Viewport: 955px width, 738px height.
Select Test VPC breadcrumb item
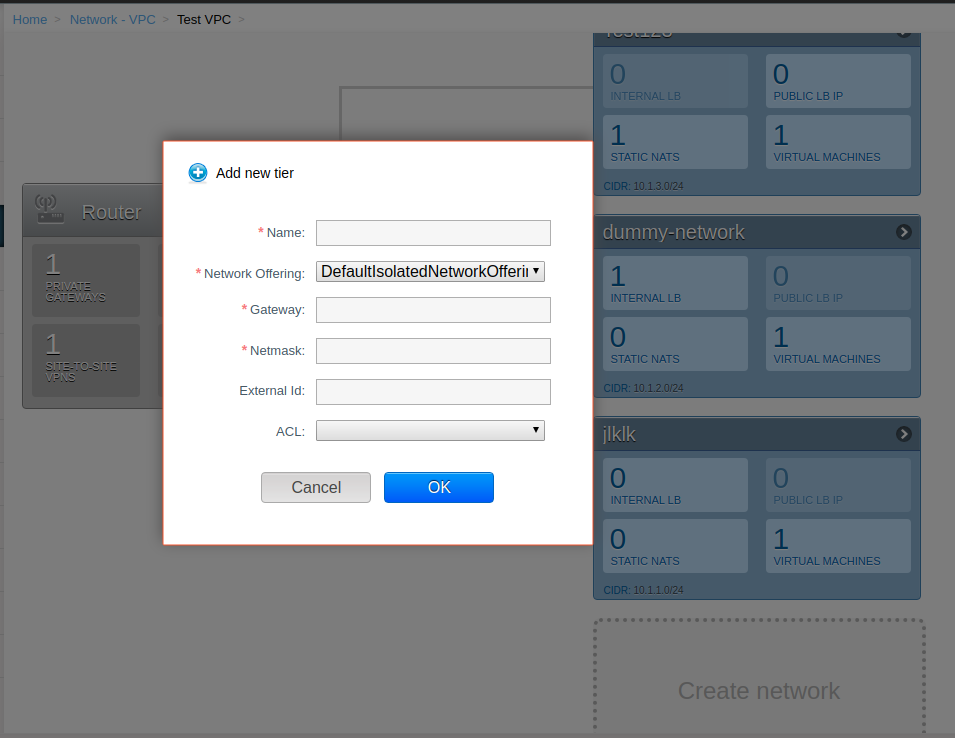coord(204,19)
